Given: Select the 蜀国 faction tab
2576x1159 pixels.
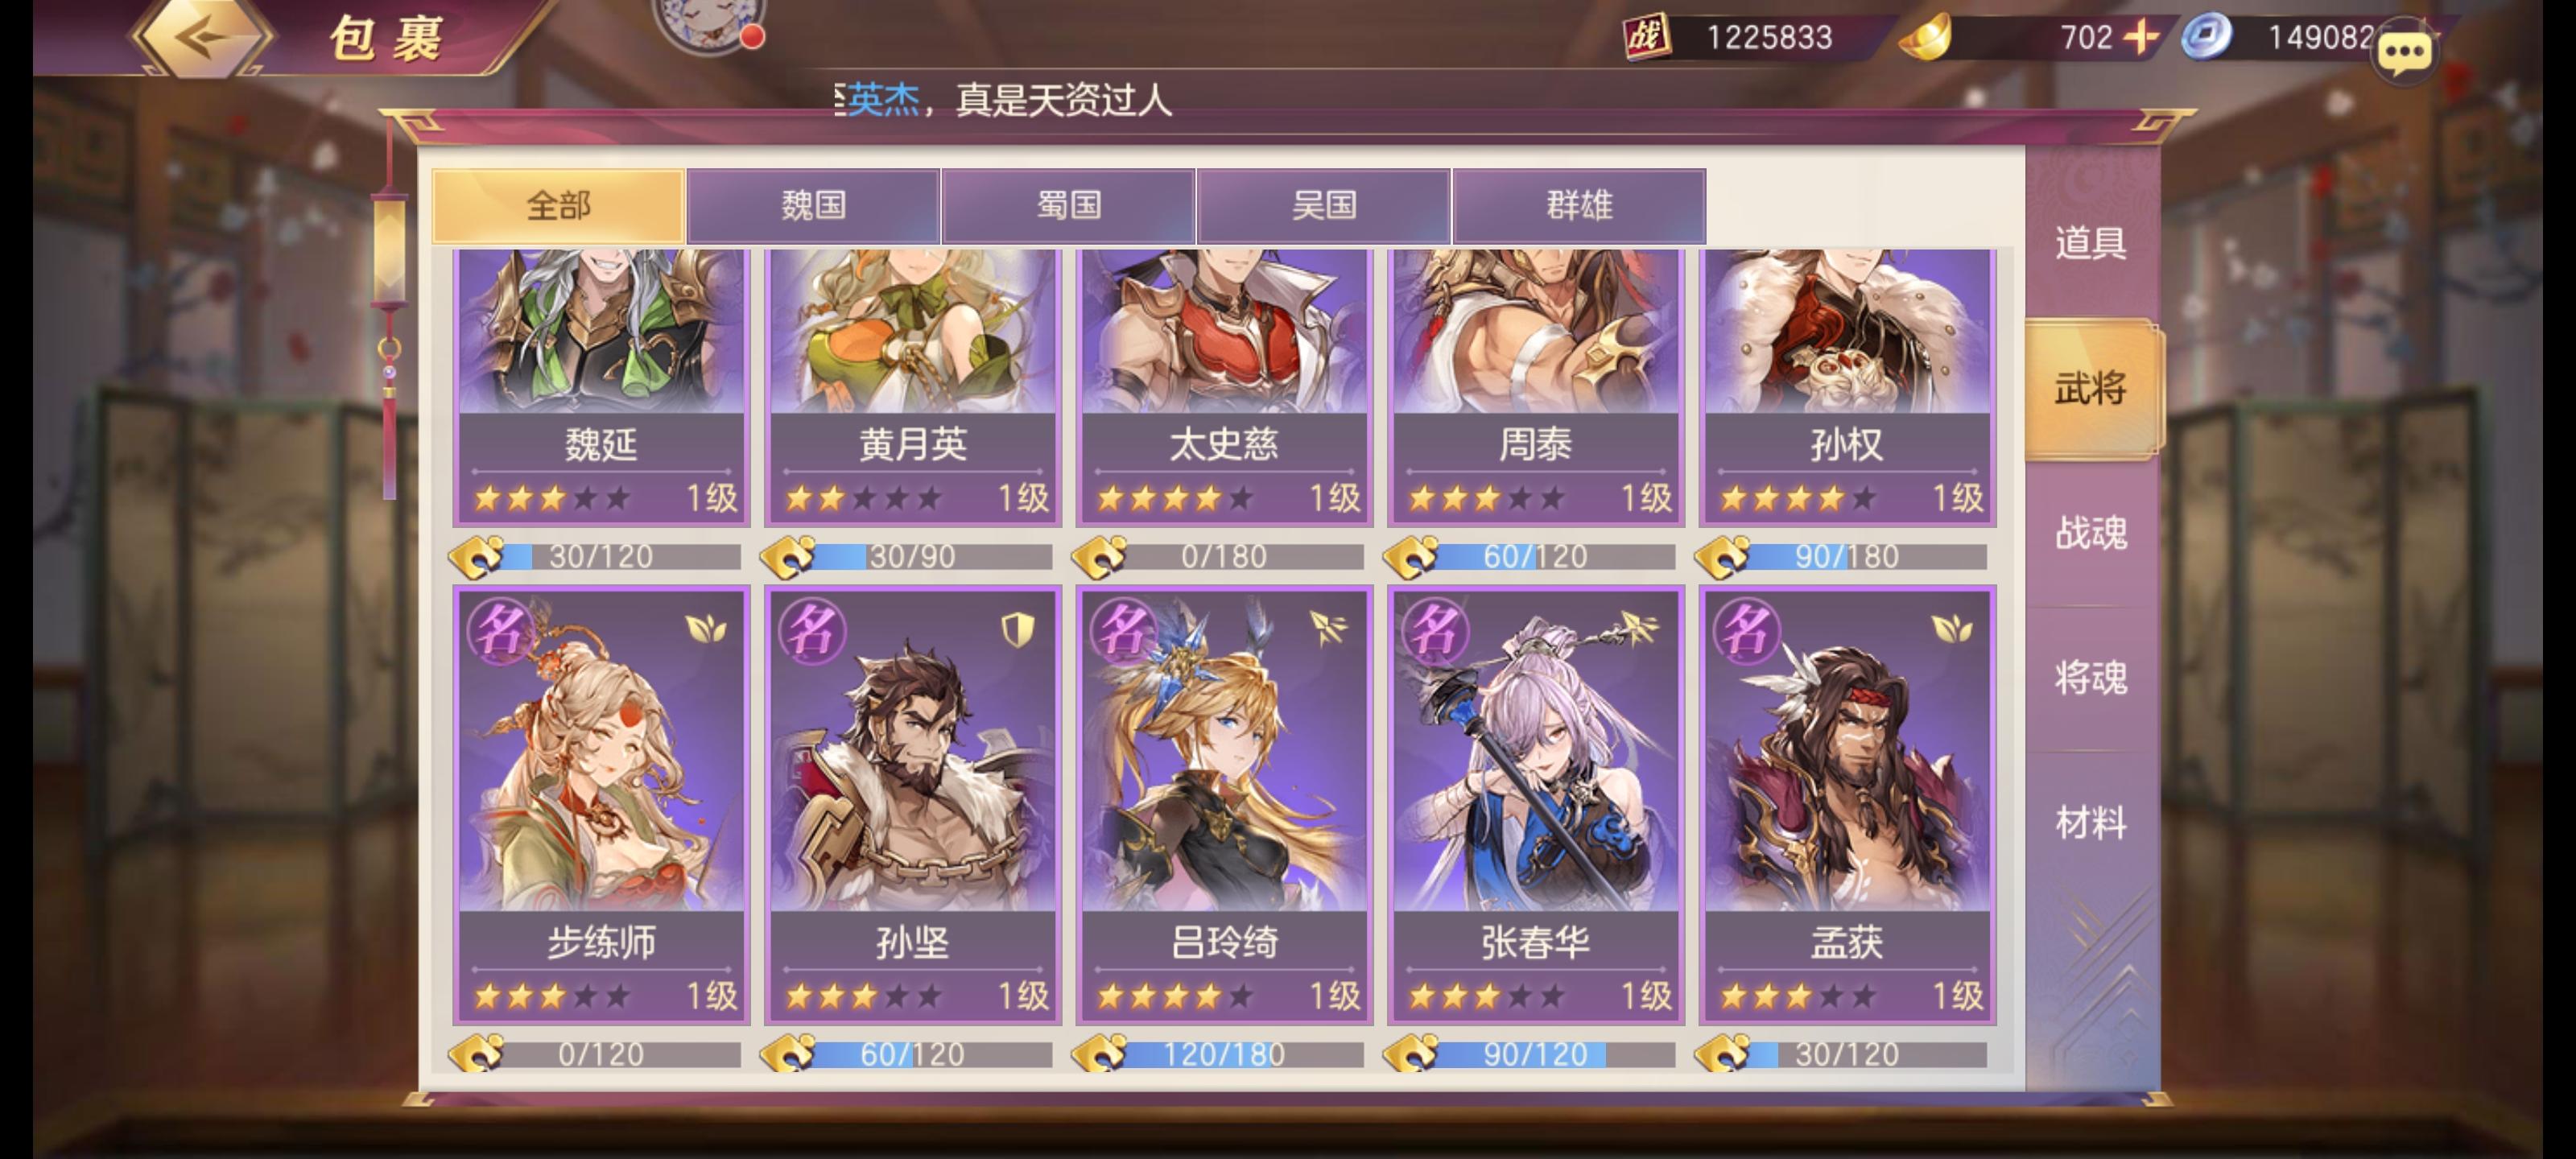Looking at the screenshot, I should [x=1068, y=206].
